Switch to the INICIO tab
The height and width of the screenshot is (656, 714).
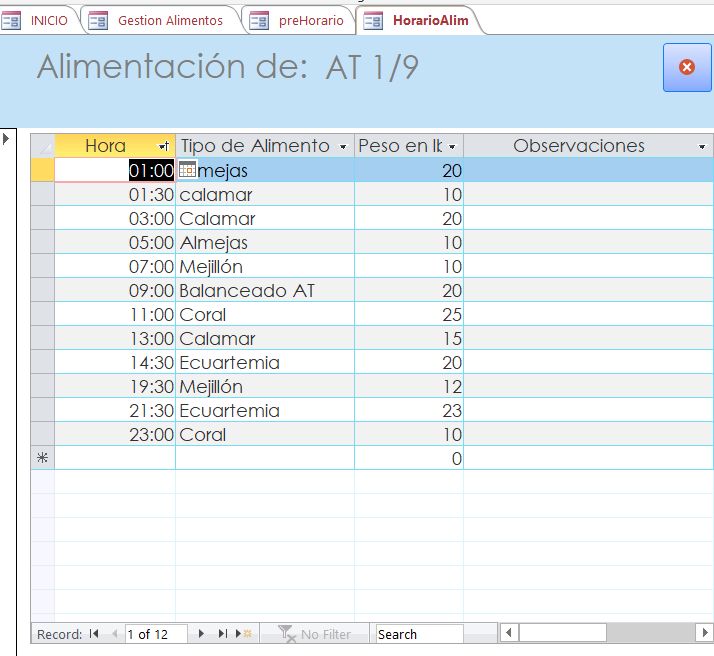(x=41, y=20)
